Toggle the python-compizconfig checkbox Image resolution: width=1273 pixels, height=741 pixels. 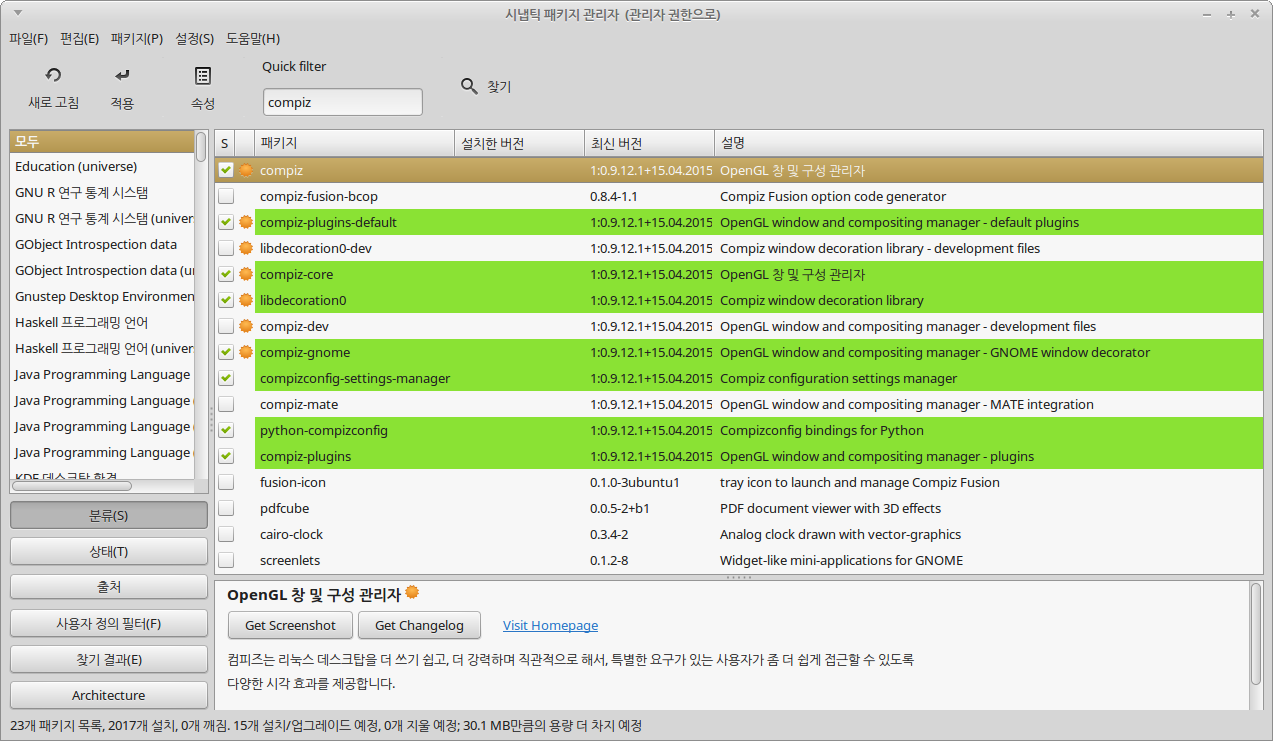pyautogui.click(x=226, y=430)
